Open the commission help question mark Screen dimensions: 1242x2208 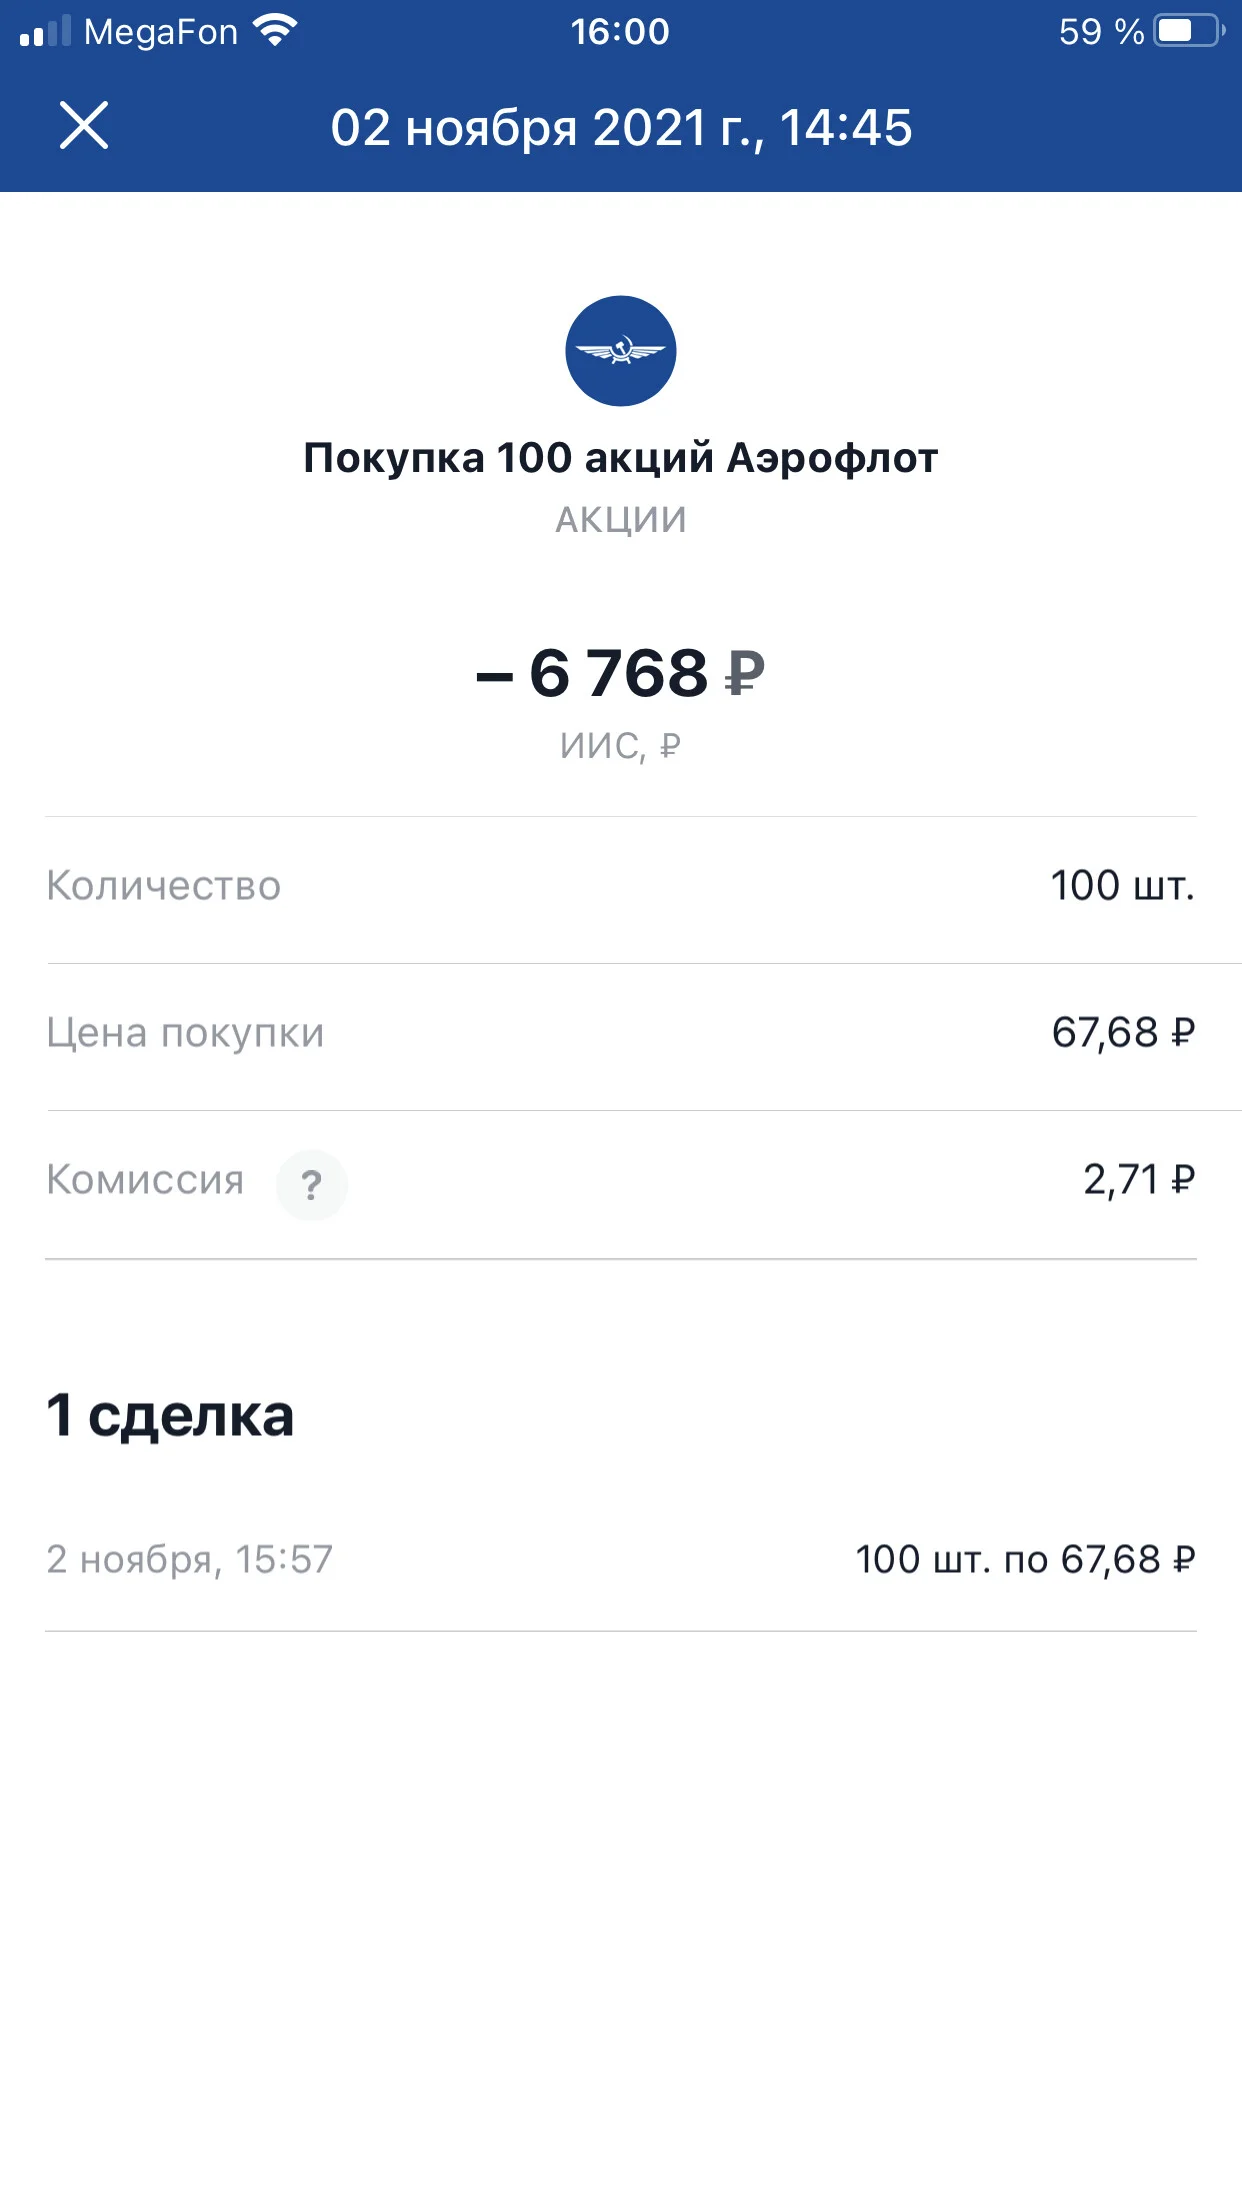[x=312, y=1185]
